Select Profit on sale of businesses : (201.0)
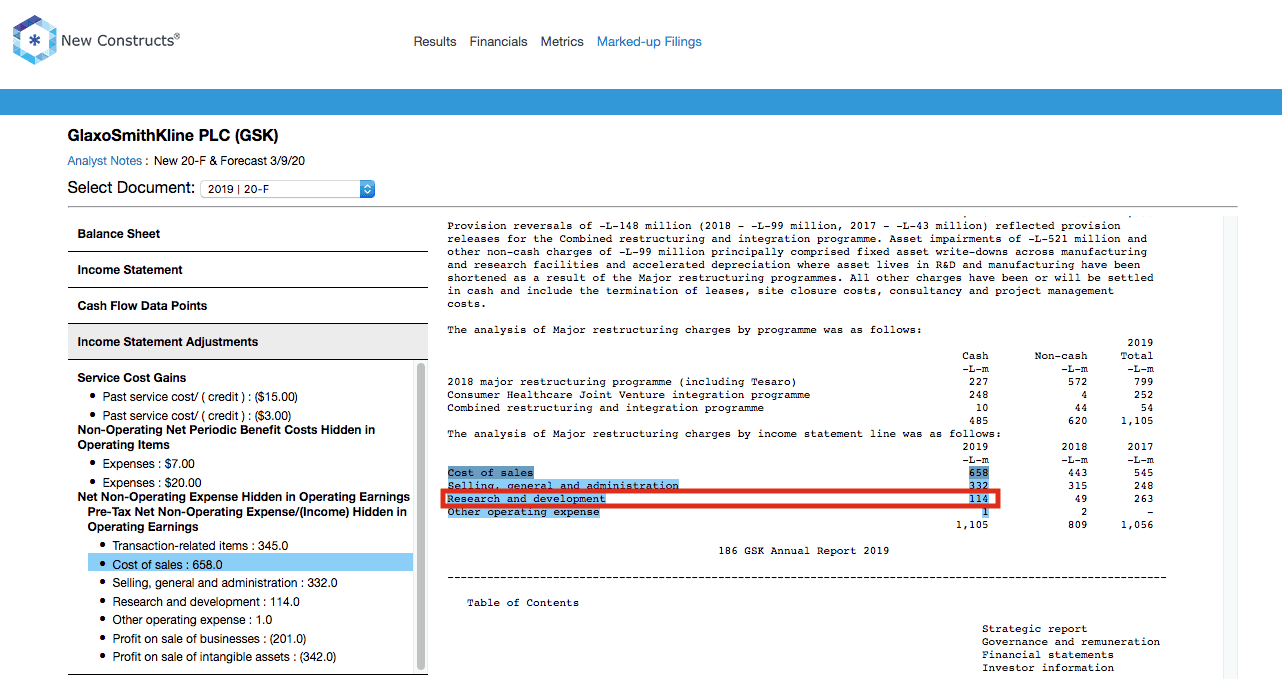This screenshot has width=1282, height=679. 209,639
